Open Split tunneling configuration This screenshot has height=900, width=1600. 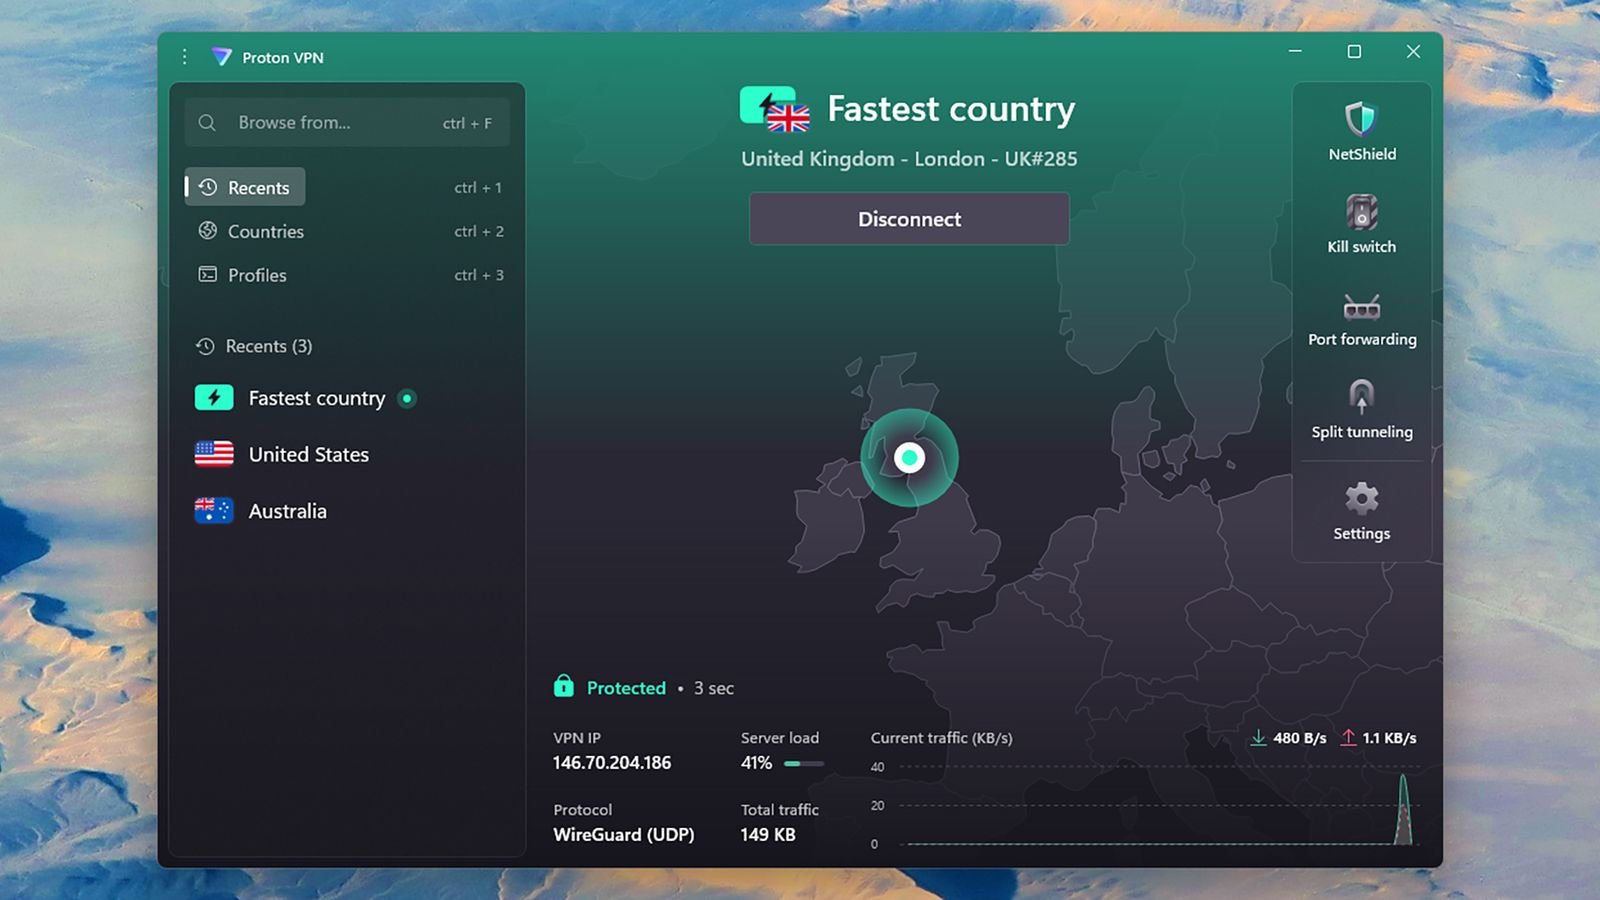(1360, 407)
